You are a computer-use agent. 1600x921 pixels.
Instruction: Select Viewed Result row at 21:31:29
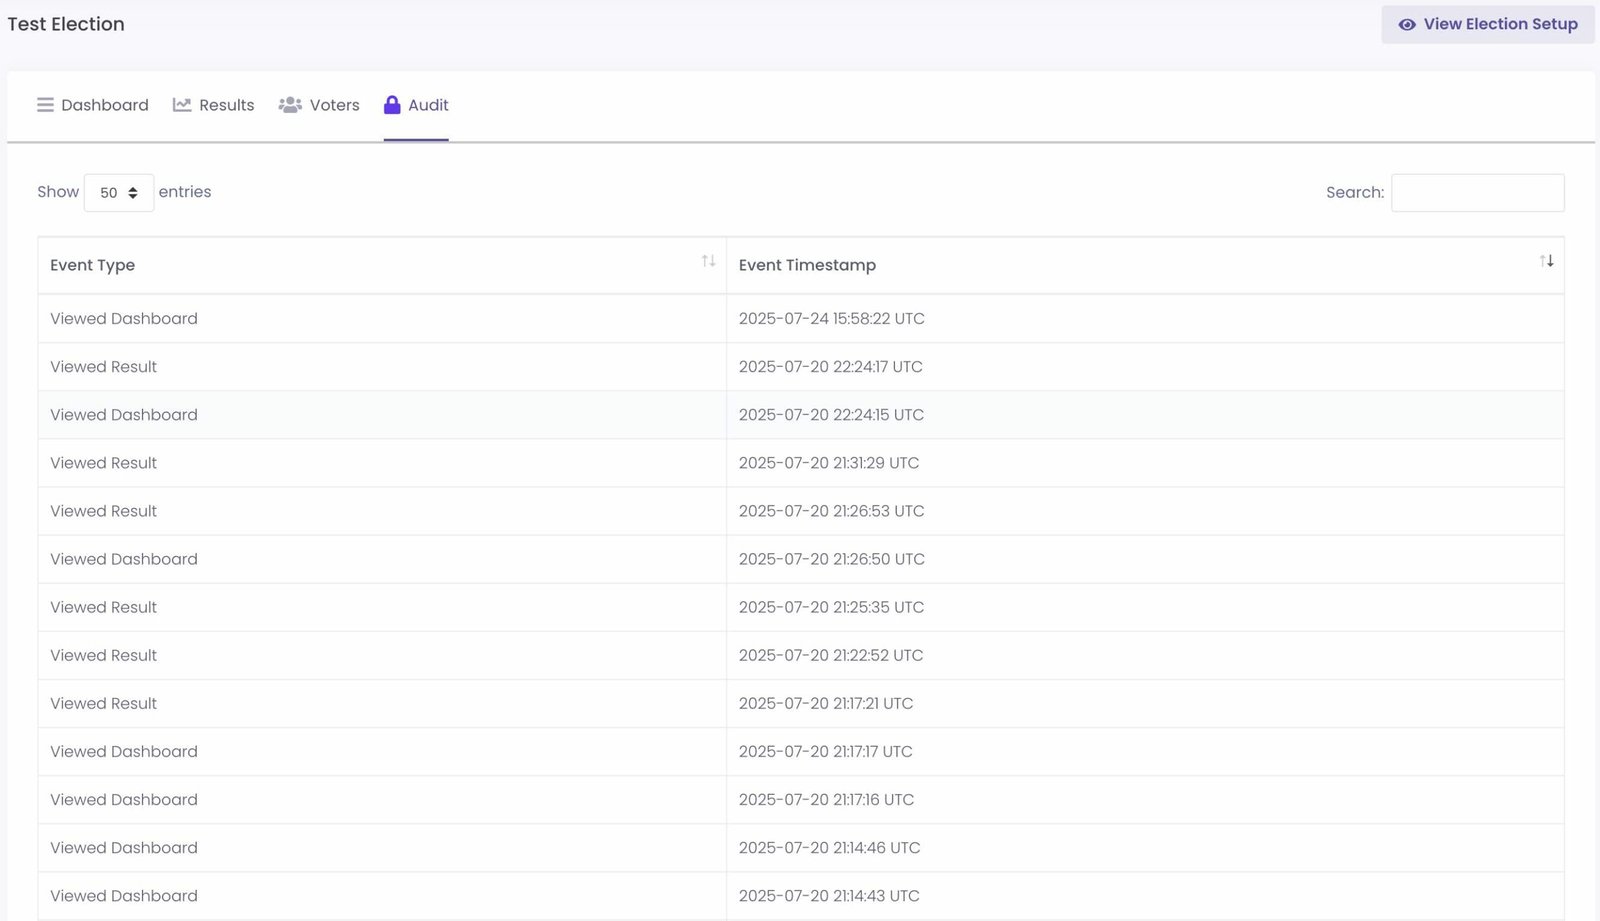pyautogui.click(x=801, y=463)
